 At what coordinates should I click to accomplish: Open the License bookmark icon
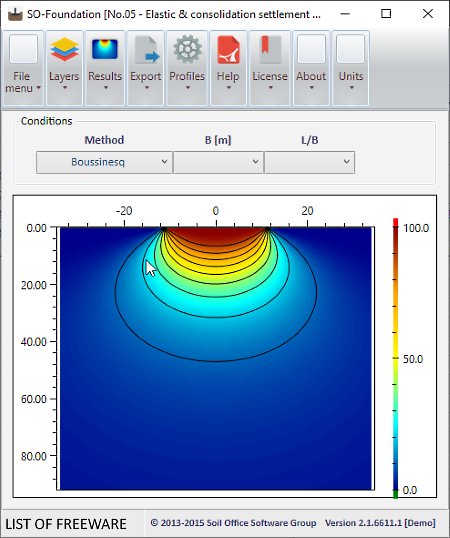(x=270, y=50)
